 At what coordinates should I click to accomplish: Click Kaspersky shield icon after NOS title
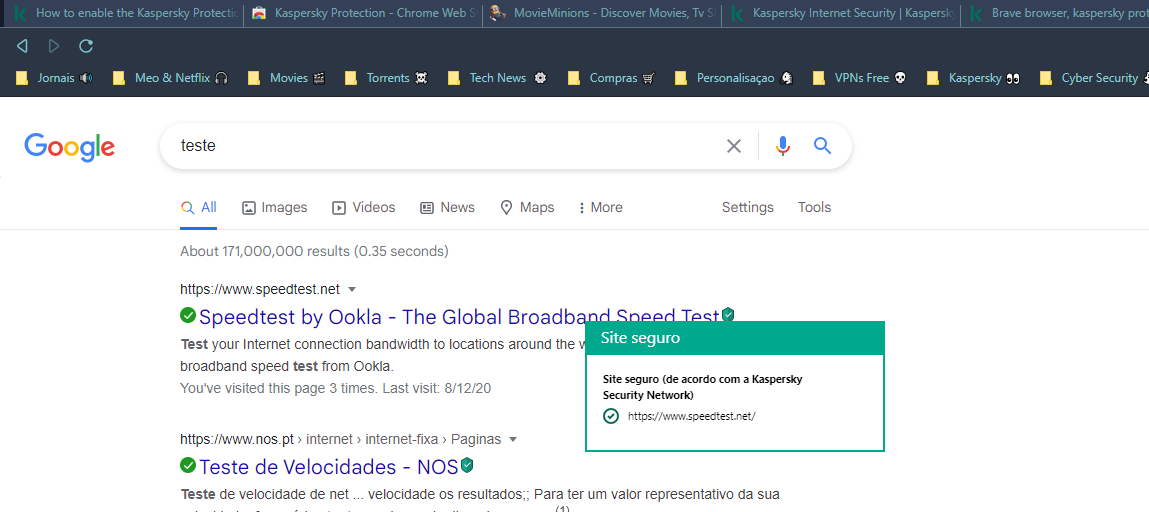467,464
